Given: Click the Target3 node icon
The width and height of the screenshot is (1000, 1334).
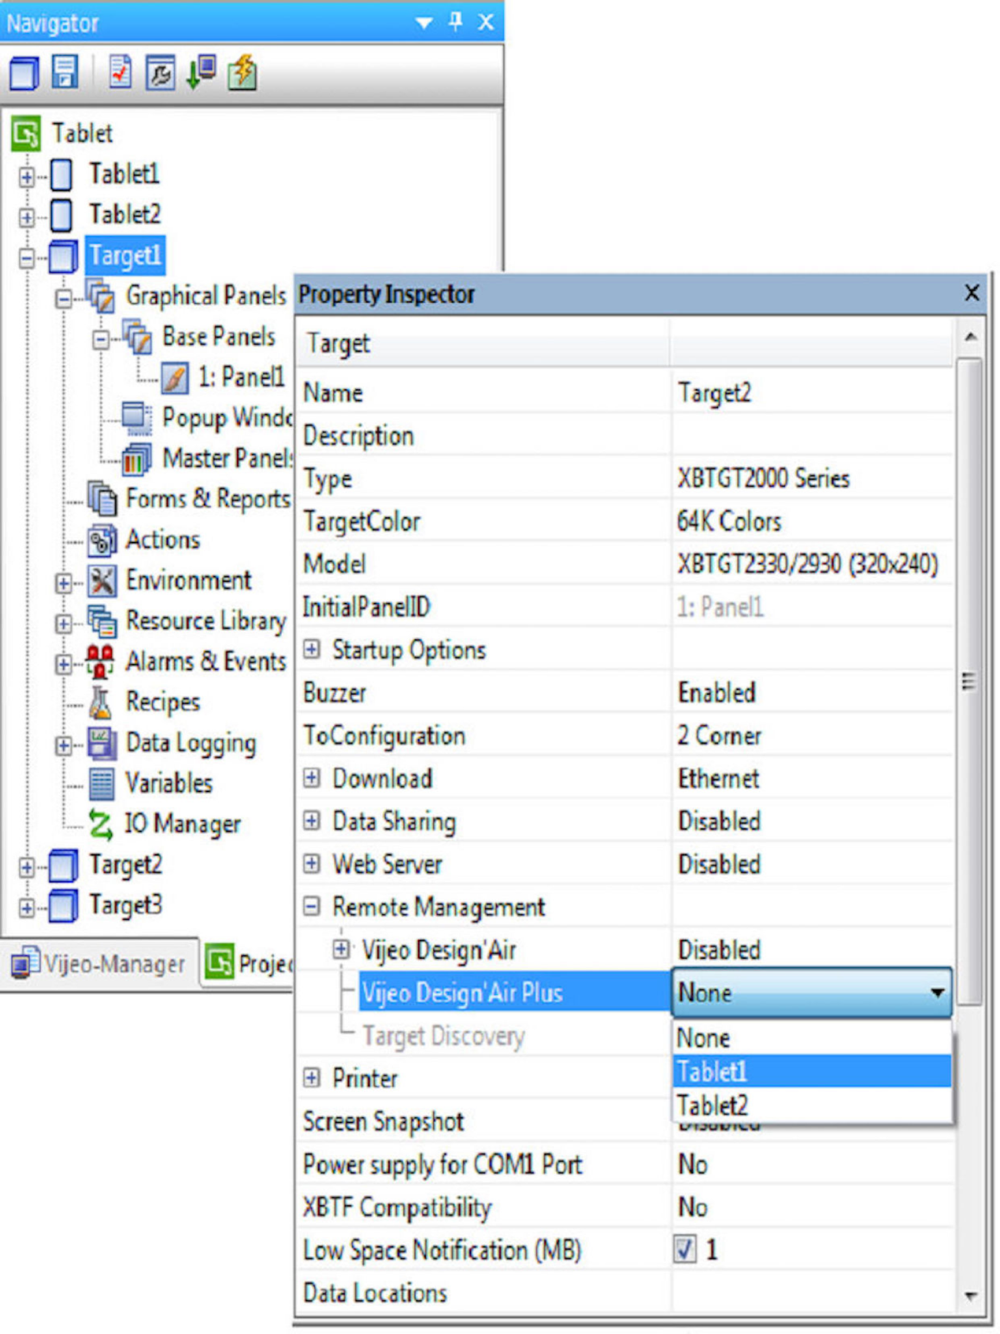Looking at the screenshot, I should tap(62, 906).
